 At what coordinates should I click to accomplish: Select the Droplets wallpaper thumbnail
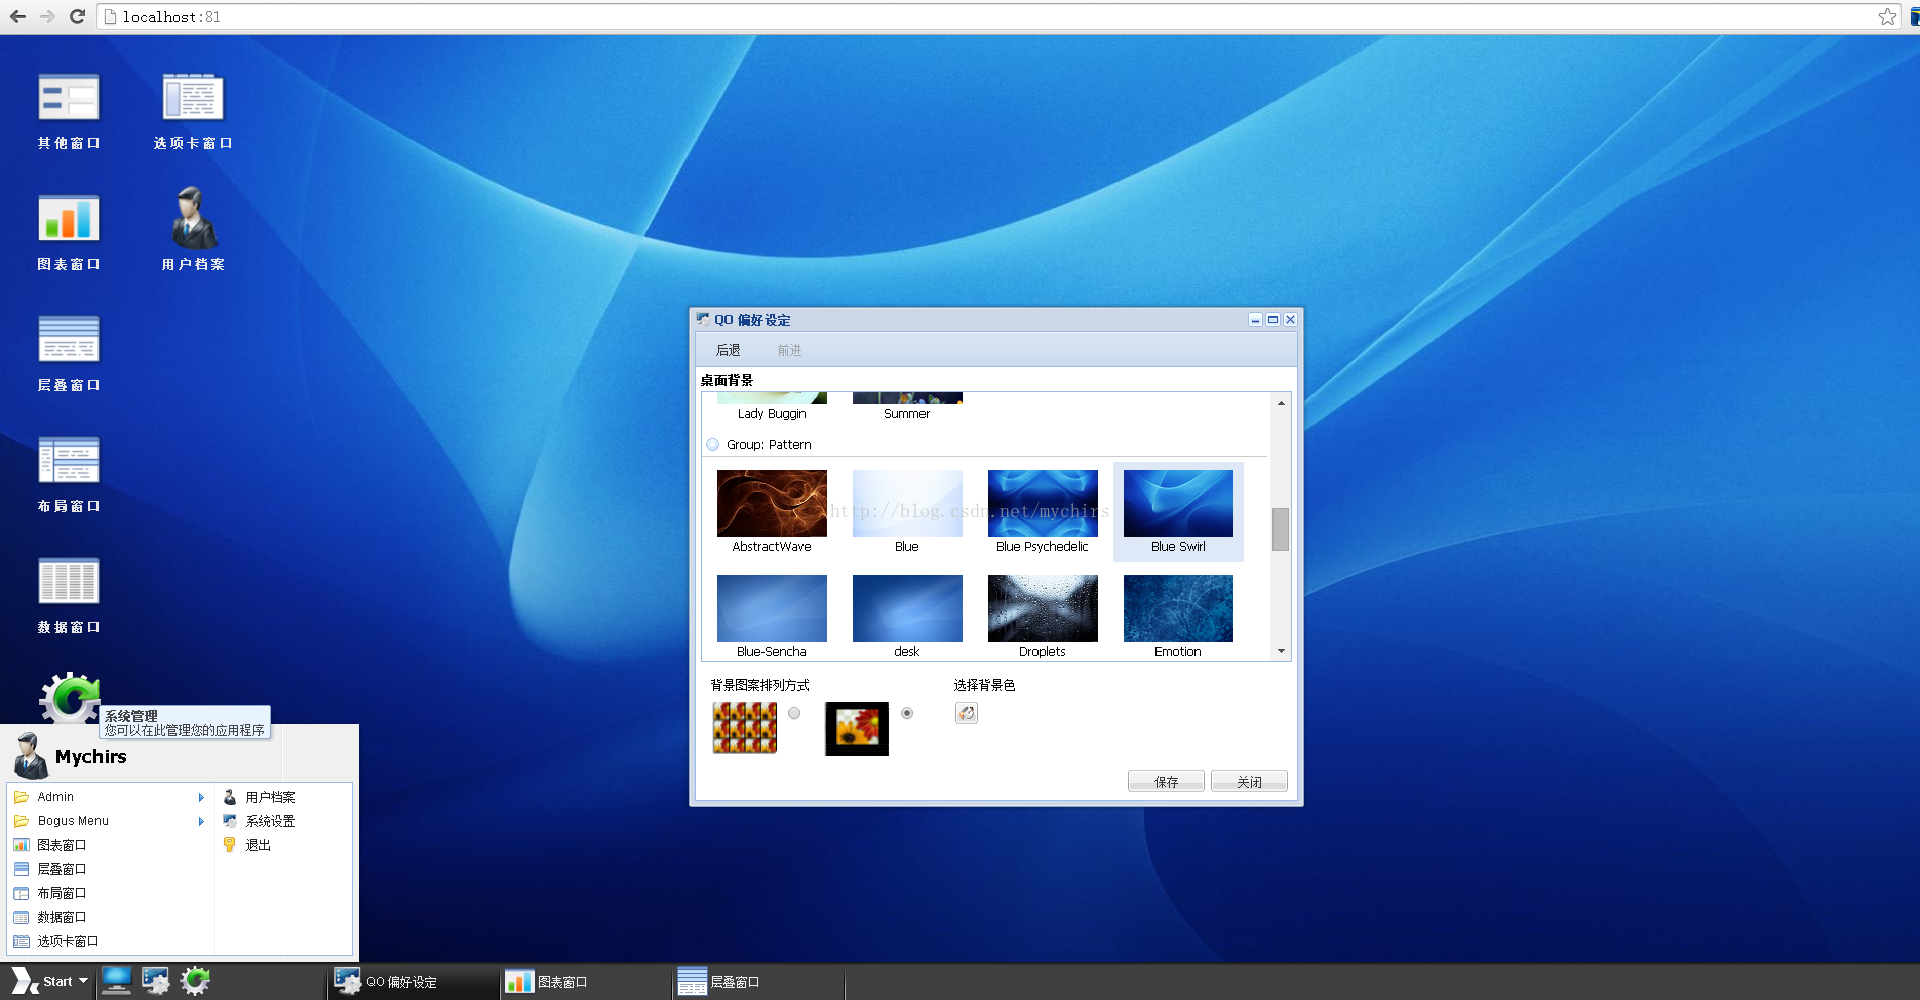click(1042, 616)
